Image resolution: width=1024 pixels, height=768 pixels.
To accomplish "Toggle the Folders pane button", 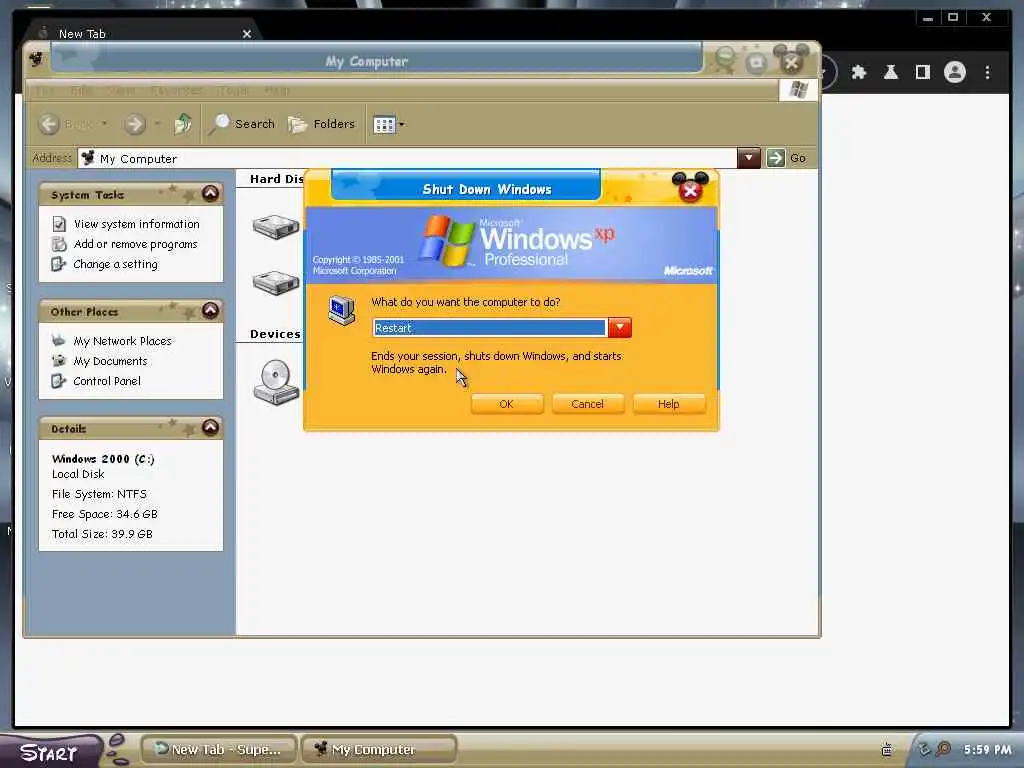I will [x=322, y=123].
